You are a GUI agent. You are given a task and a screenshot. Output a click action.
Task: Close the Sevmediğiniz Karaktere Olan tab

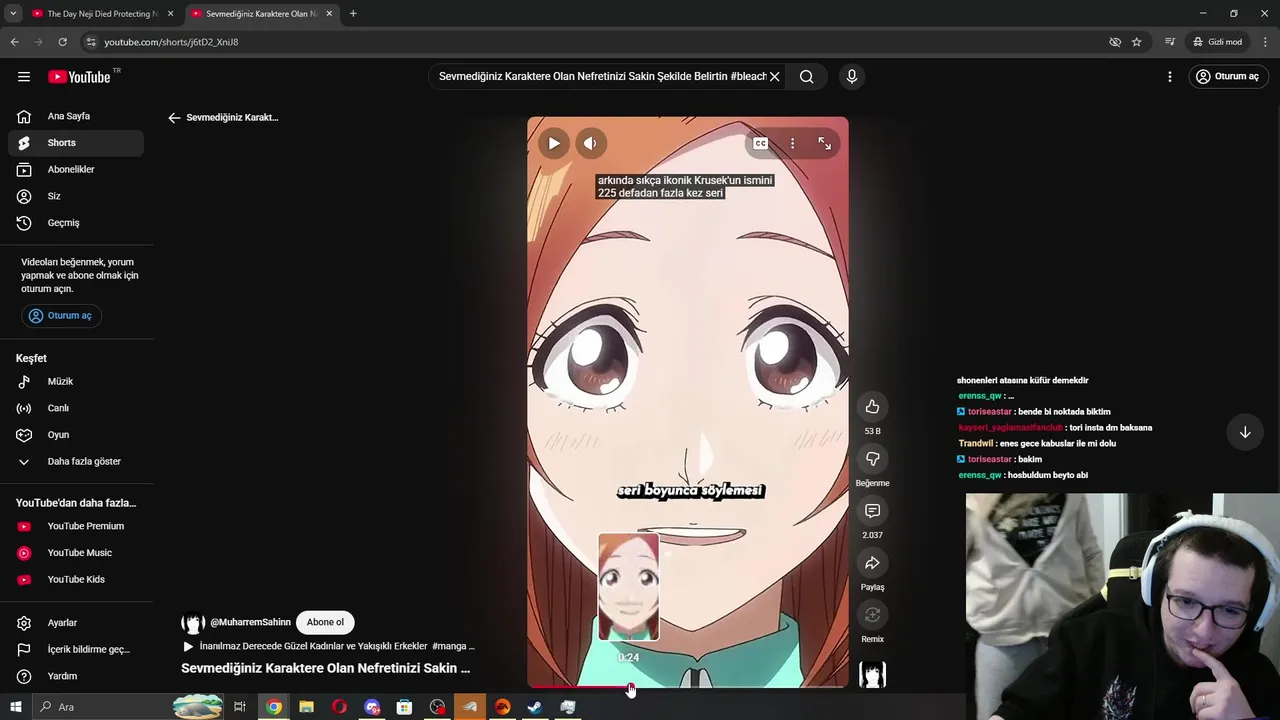[329, 14]
